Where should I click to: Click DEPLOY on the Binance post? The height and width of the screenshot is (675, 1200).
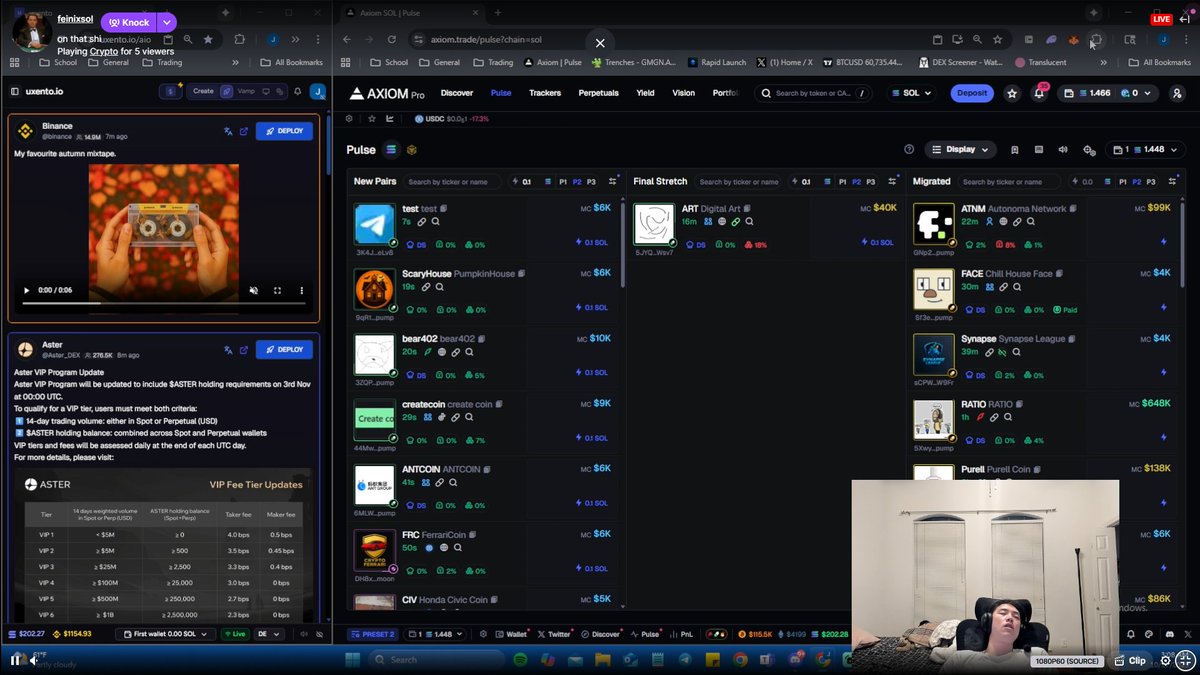284,131
